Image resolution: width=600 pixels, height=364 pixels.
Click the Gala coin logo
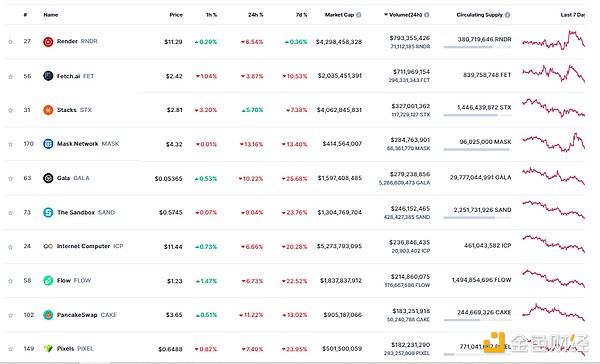48,178
